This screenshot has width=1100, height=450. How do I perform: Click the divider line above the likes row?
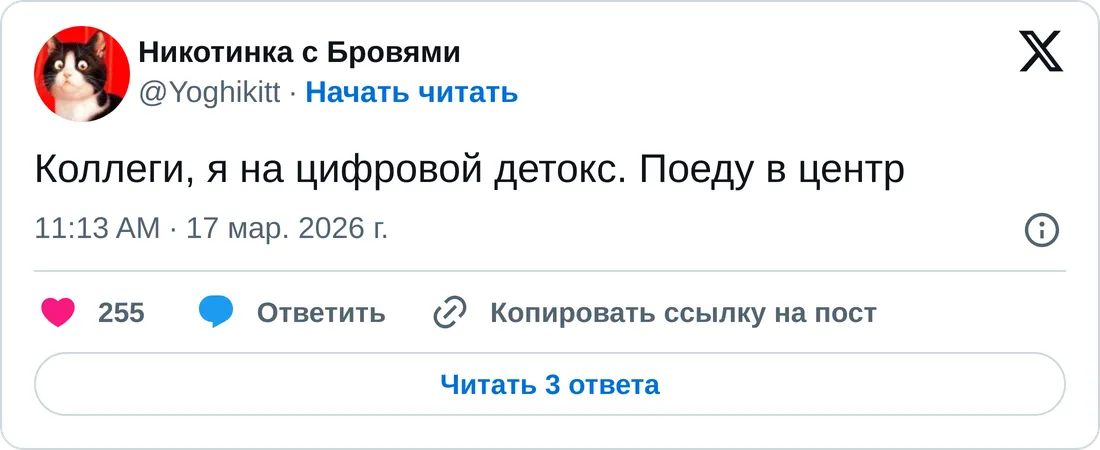[x=550, y=271]
